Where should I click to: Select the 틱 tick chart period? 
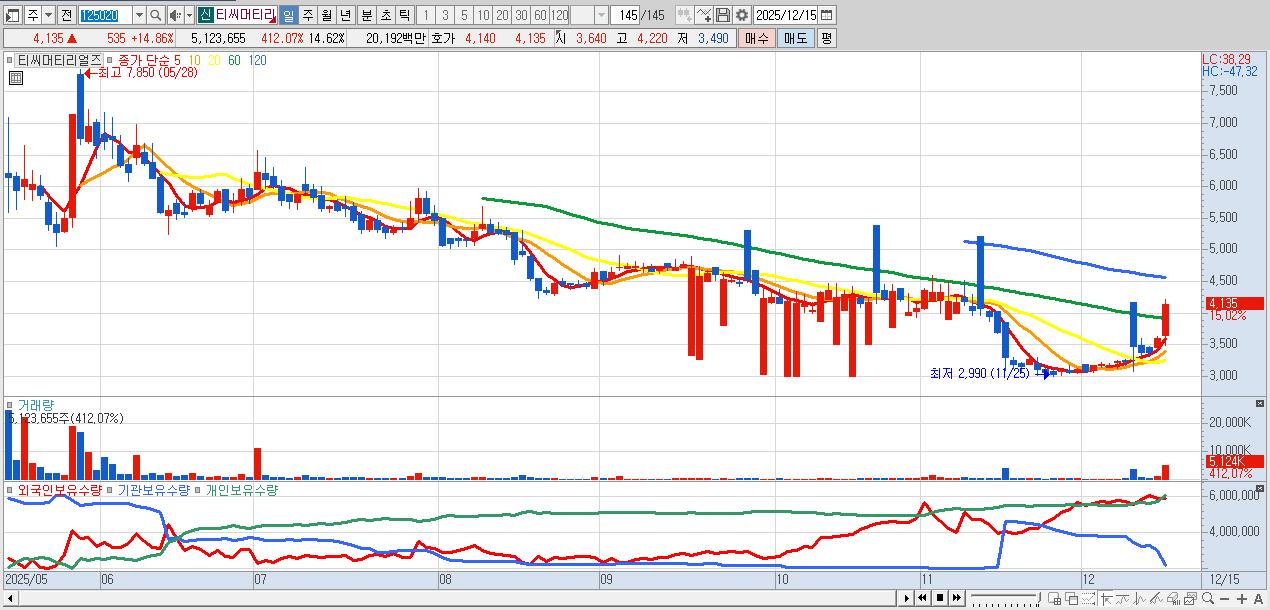point(403,15)
